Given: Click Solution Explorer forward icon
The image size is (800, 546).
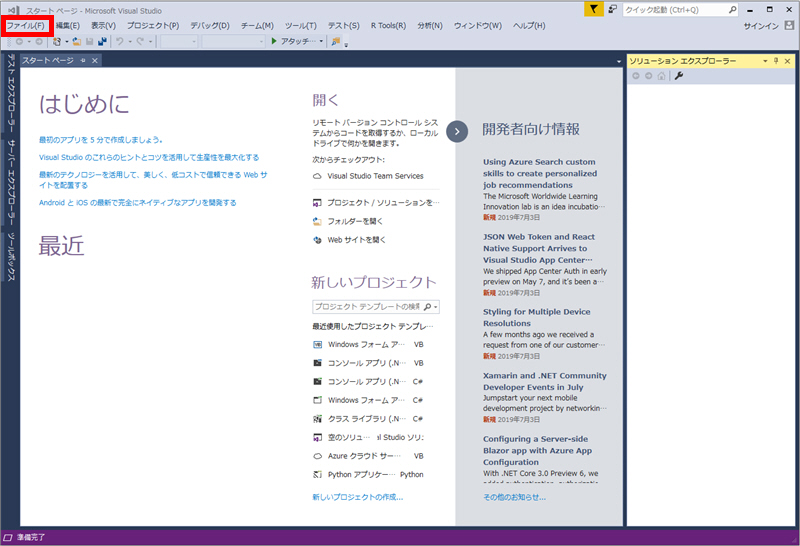Looking at the screenshot, I should pyautogui.click(x=648, y=76).
